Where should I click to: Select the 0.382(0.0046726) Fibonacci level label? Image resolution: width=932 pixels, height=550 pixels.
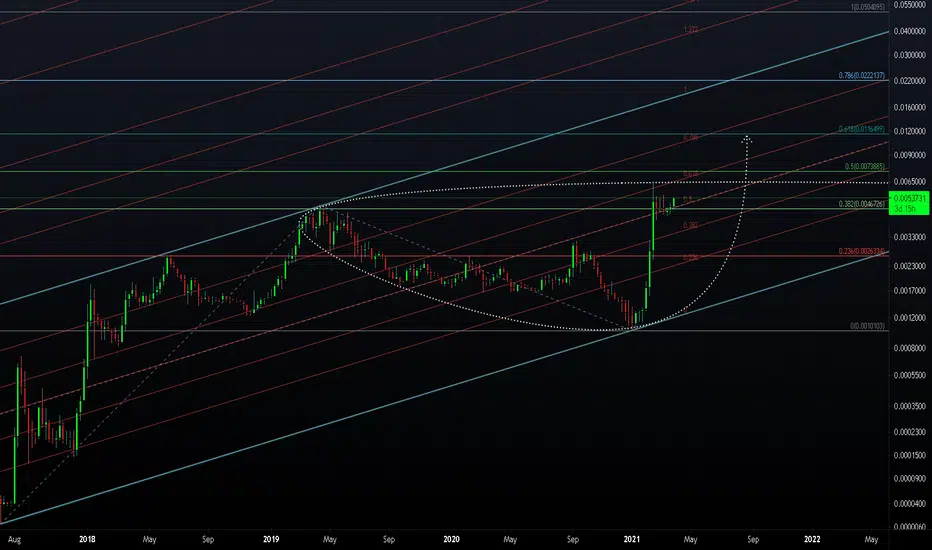pyautogui.click(x=862, y=204)
